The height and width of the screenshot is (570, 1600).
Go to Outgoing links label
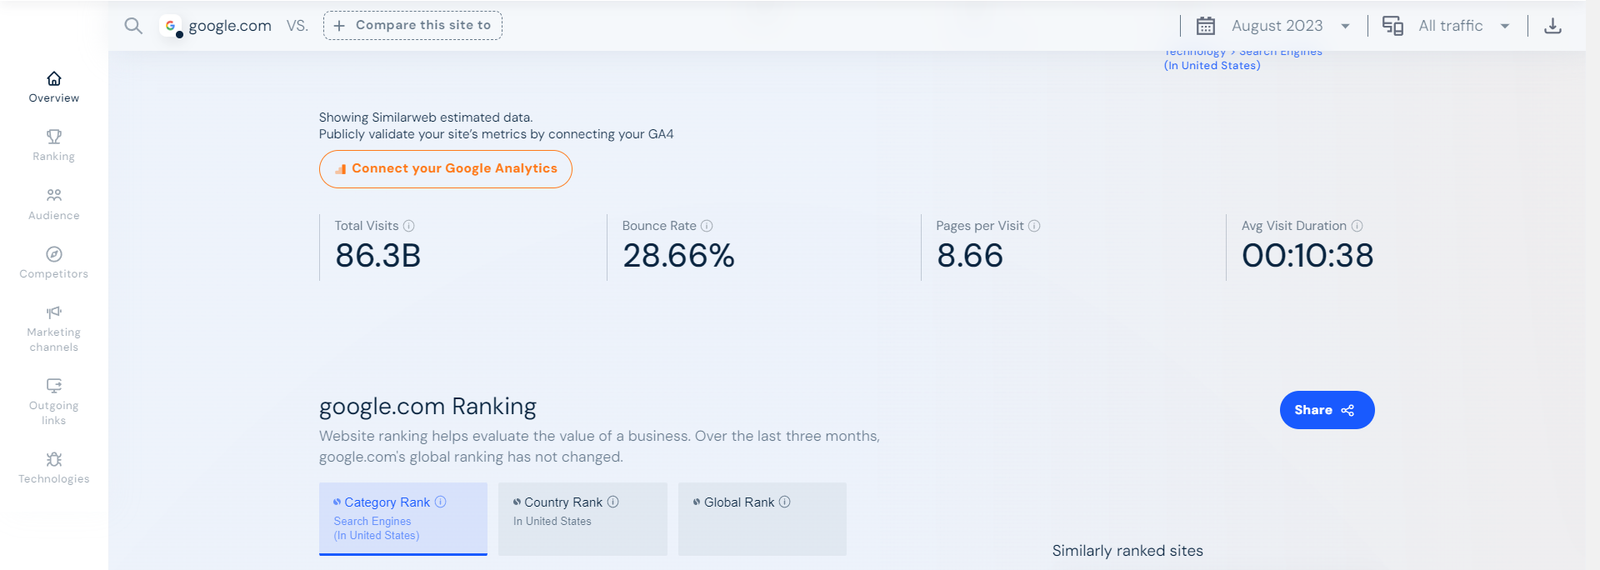pyautogui.click(x=54, y=413)
